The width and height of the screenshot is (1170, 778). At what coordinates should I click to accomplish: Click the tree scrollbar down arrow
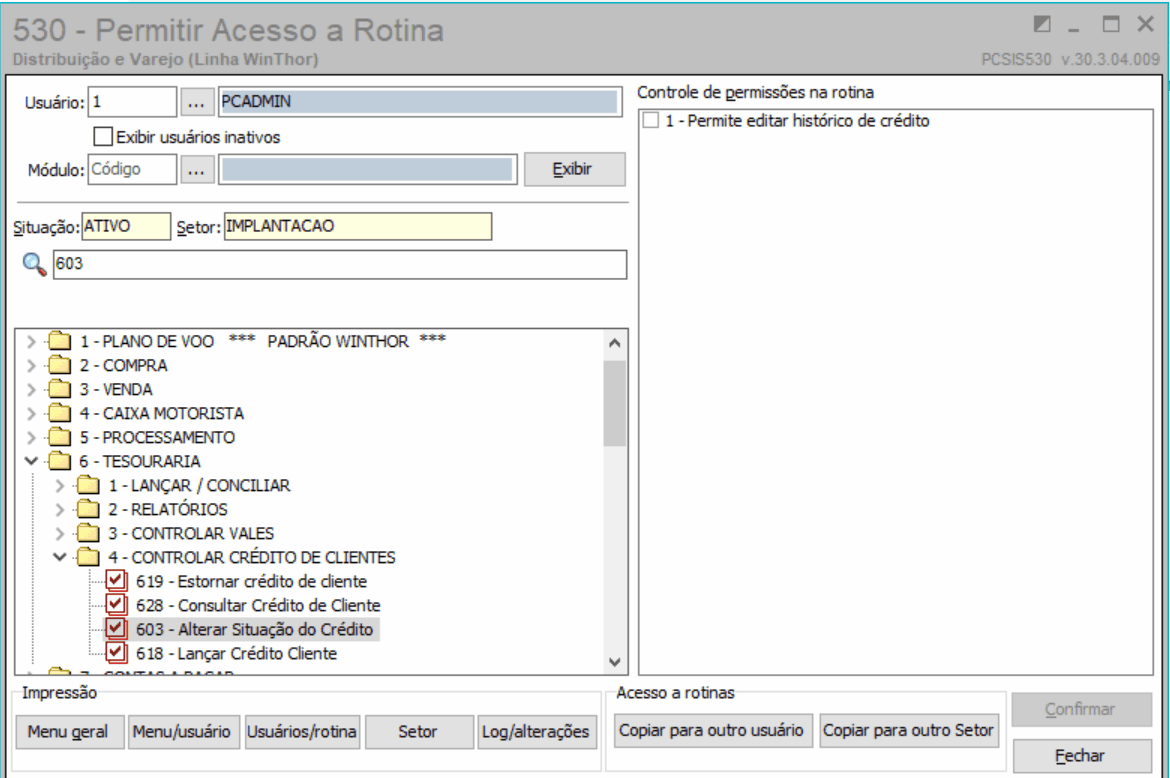614,662
